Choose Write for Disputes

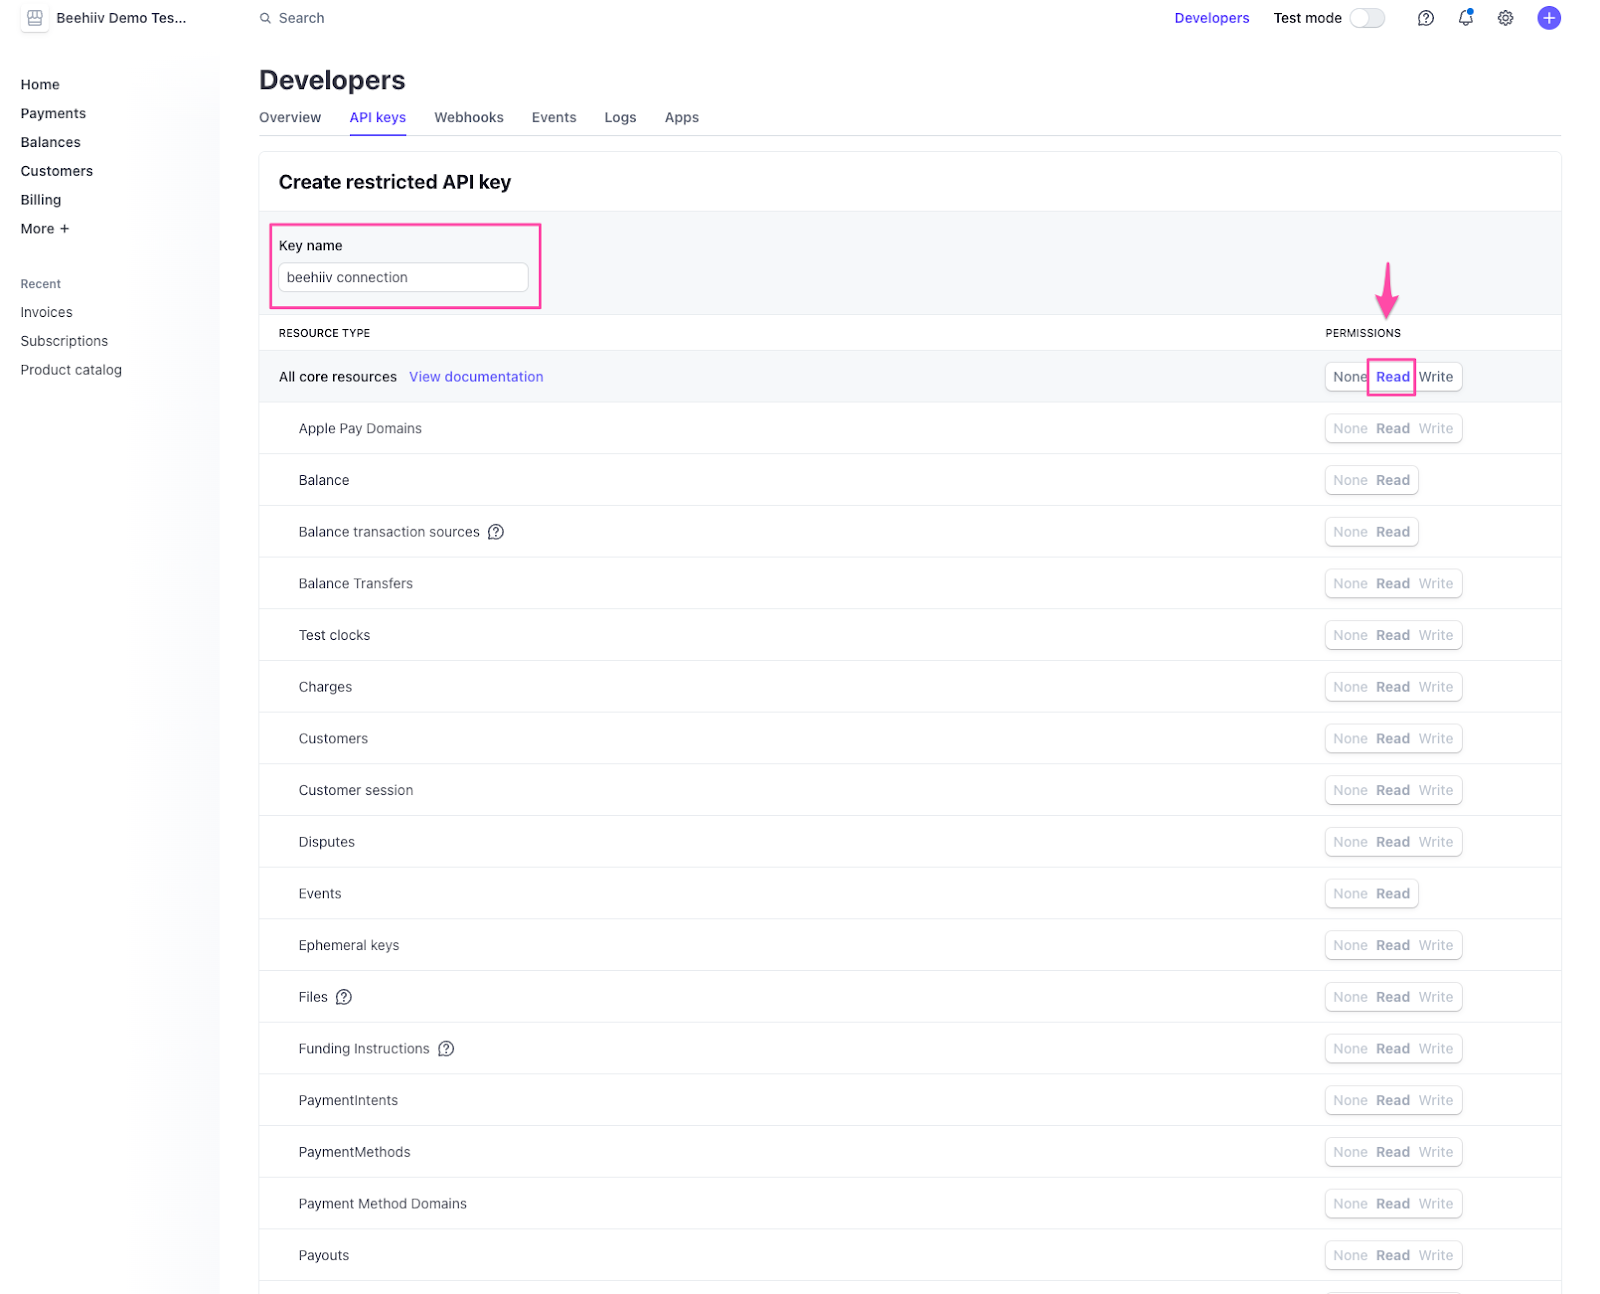point(1435,842)
